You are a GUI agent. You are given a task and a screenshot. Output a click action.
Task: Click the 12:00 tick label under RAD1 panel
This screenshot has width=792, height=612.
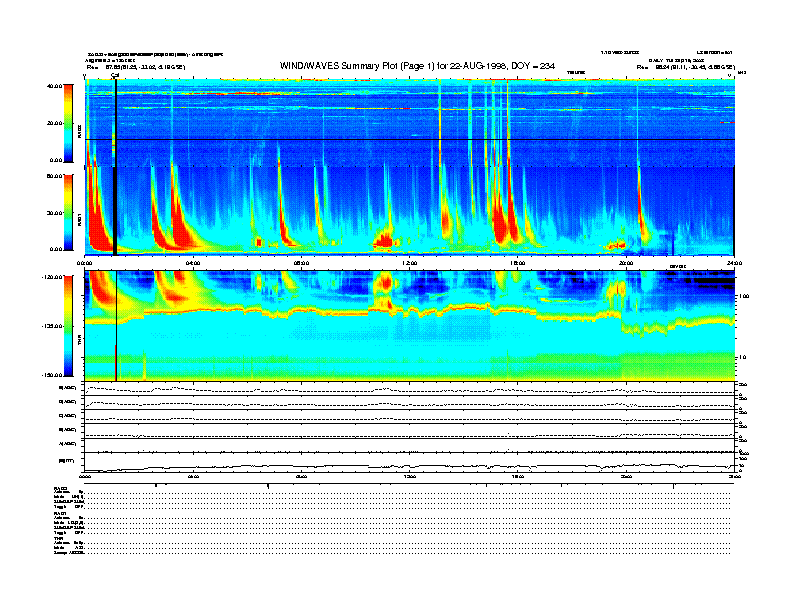pos(410,263)
